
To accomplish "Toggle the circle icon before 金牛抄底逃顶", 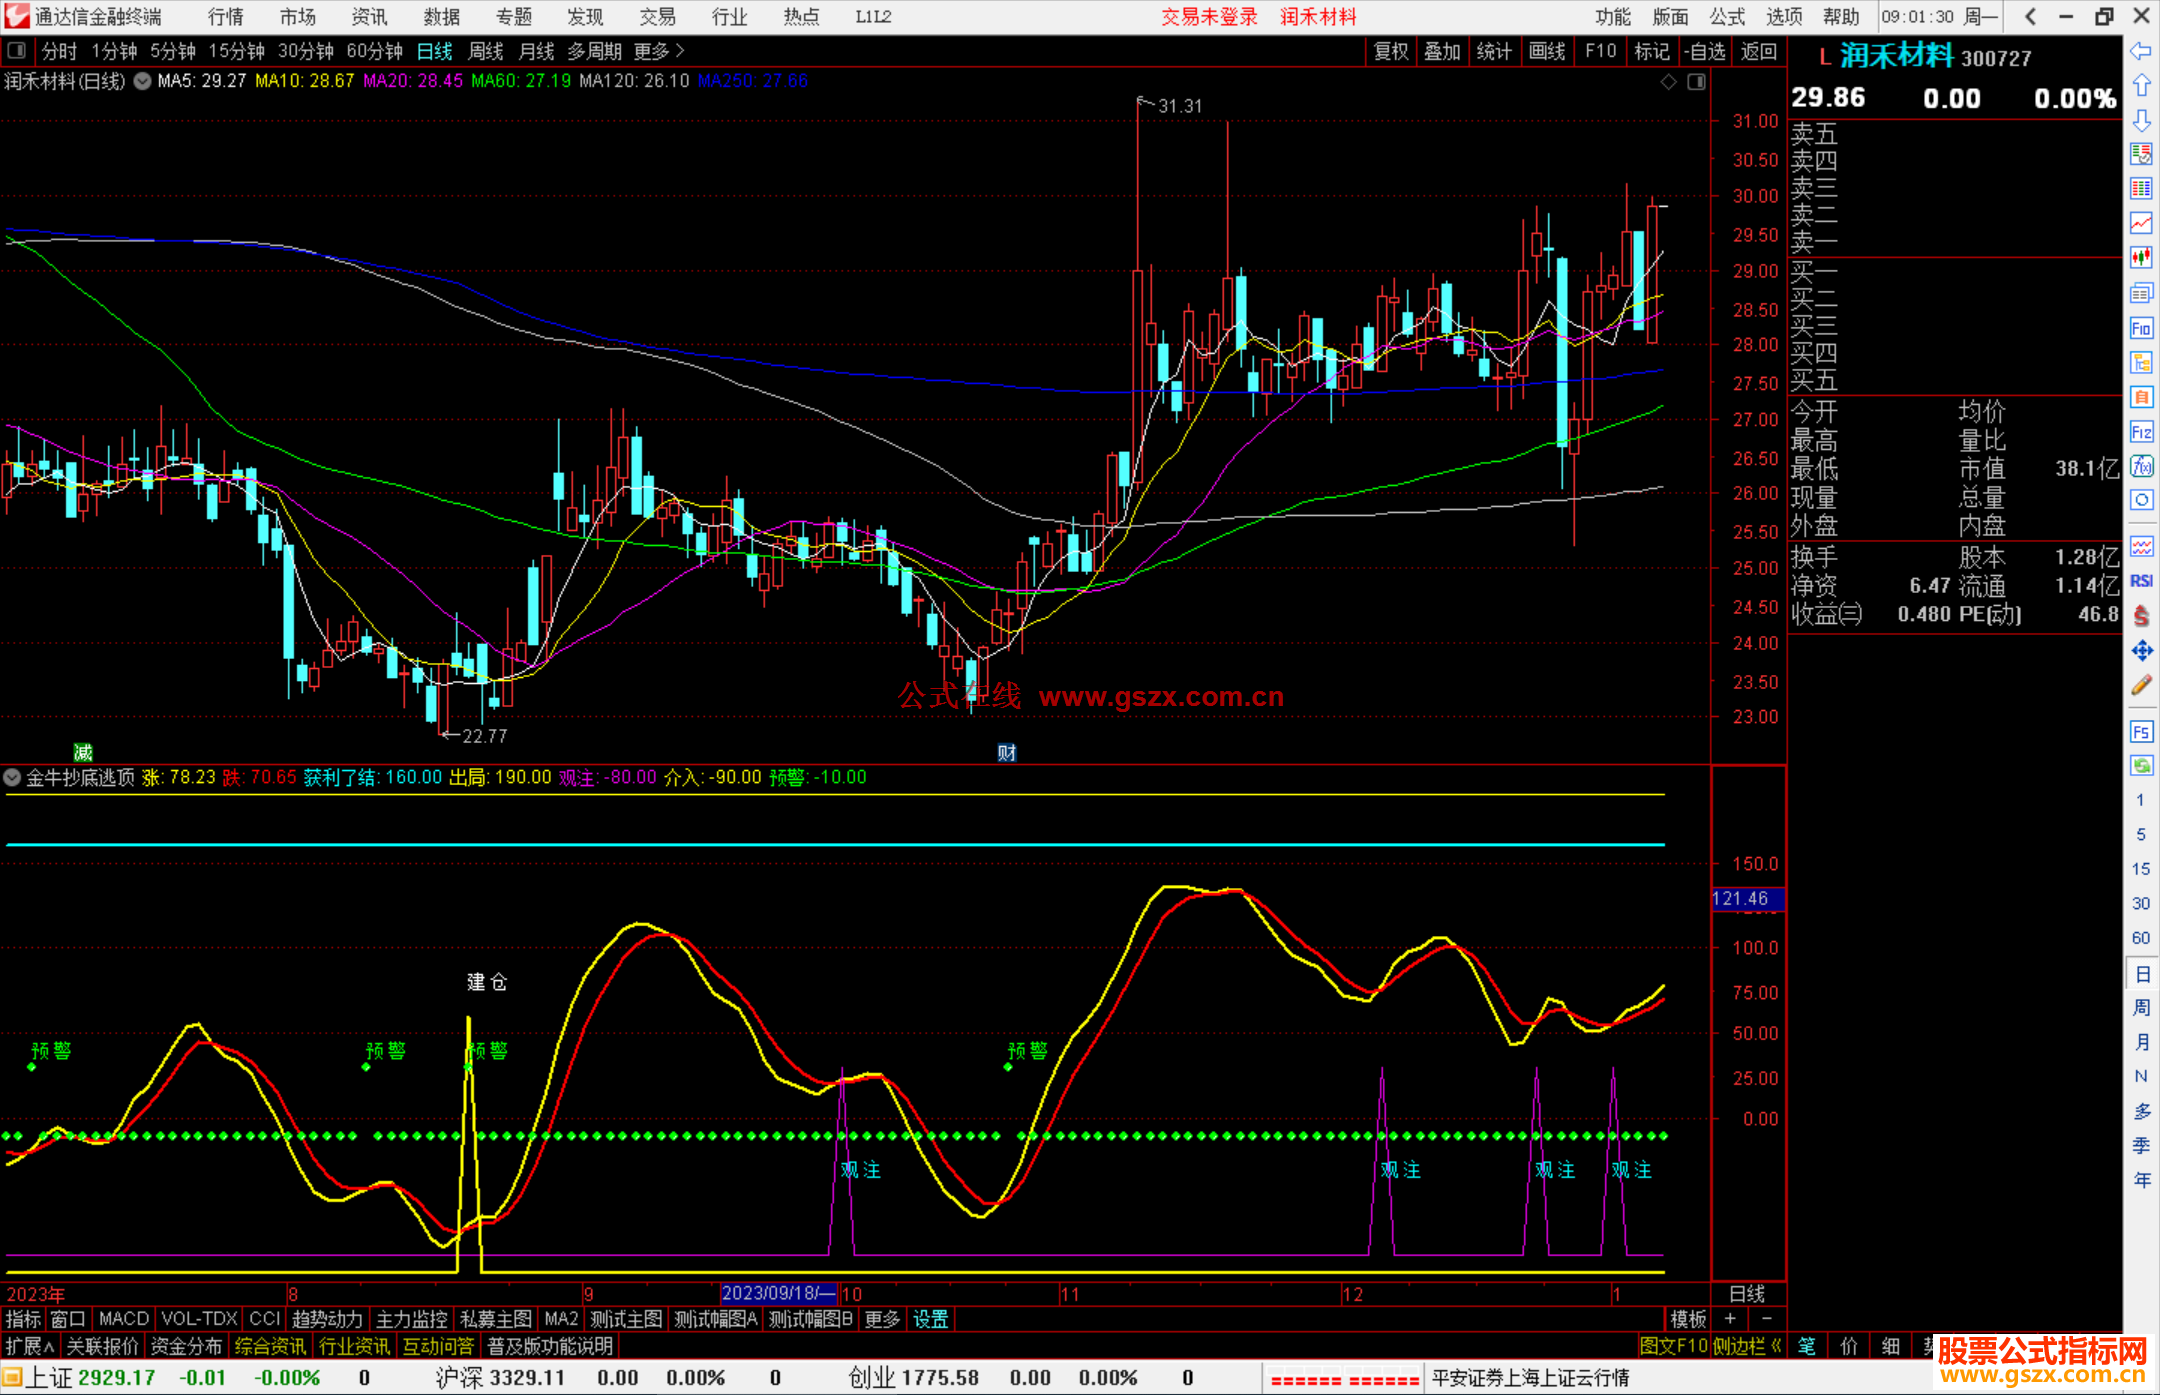I will 12,777.
